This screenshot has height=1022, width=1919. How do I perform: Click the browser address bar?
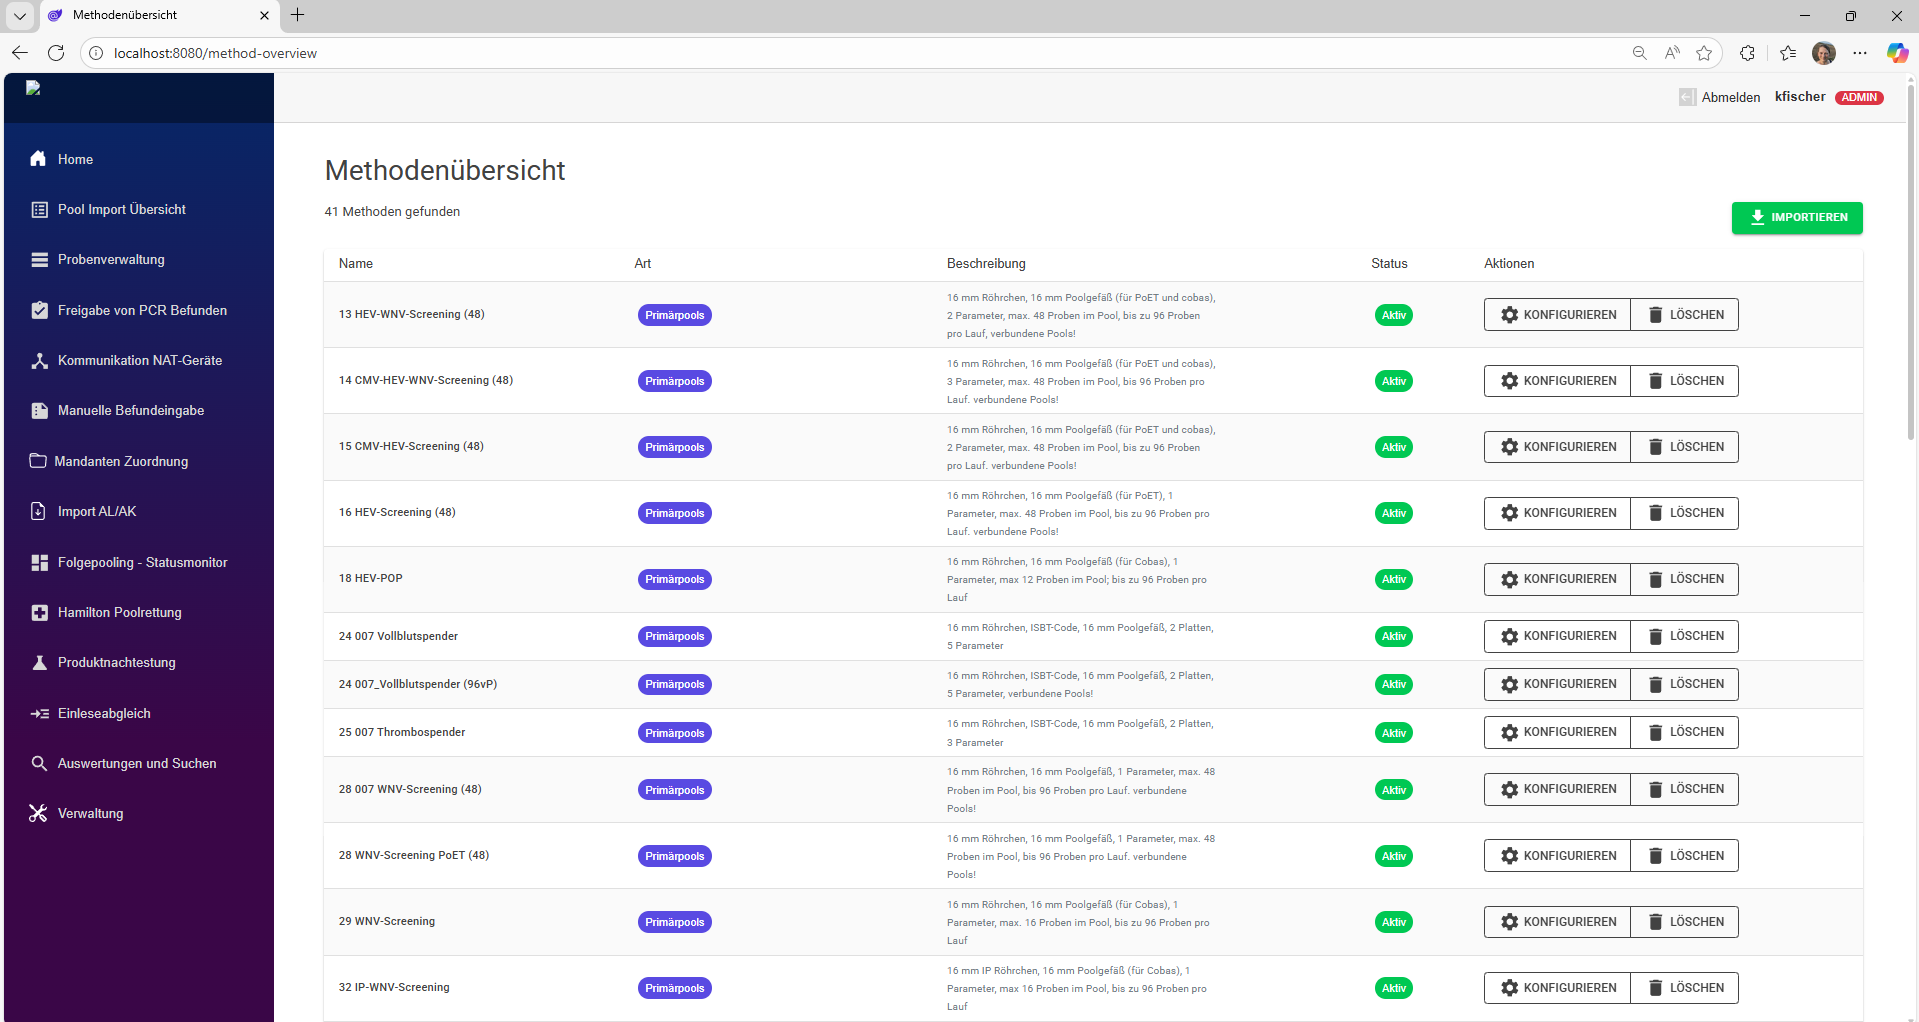800,53
